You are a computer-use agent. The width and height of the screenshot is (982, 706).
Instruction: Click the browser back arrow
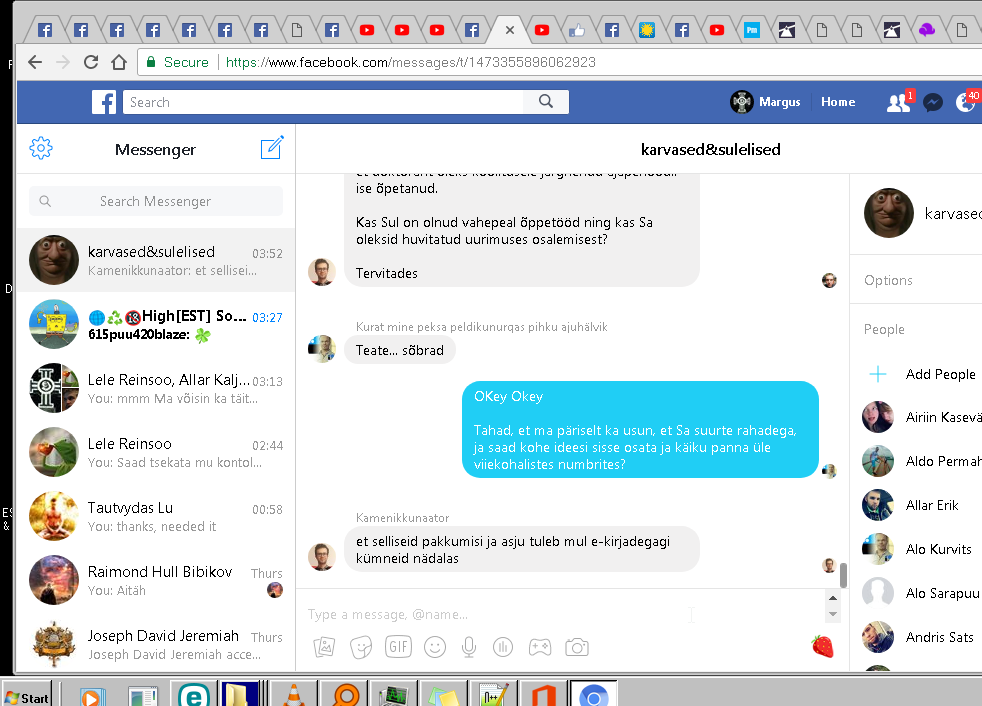tap(35, 62)
